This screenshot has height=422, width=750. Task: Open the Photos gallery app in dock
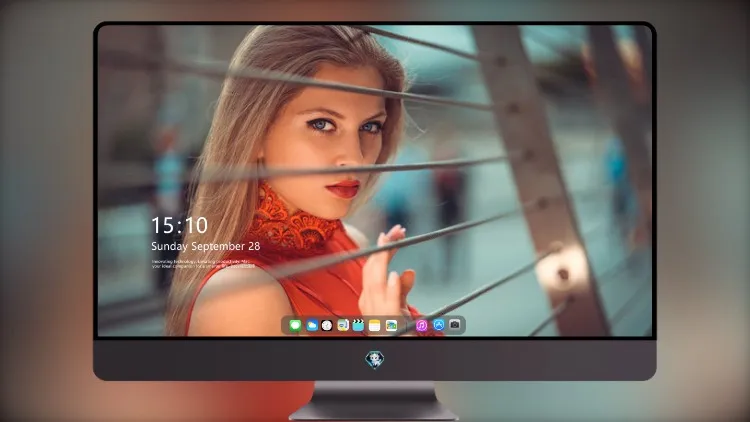pos(391,325)
